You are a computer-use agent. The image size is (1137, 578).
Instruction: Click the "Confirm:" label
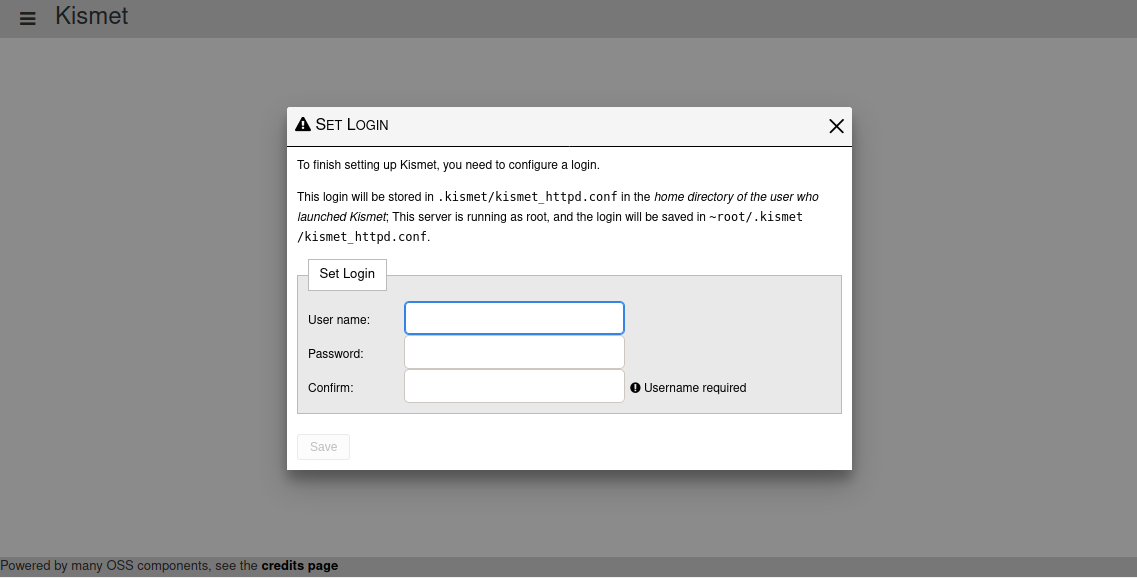pyautogui.click(x=331, y=388)
